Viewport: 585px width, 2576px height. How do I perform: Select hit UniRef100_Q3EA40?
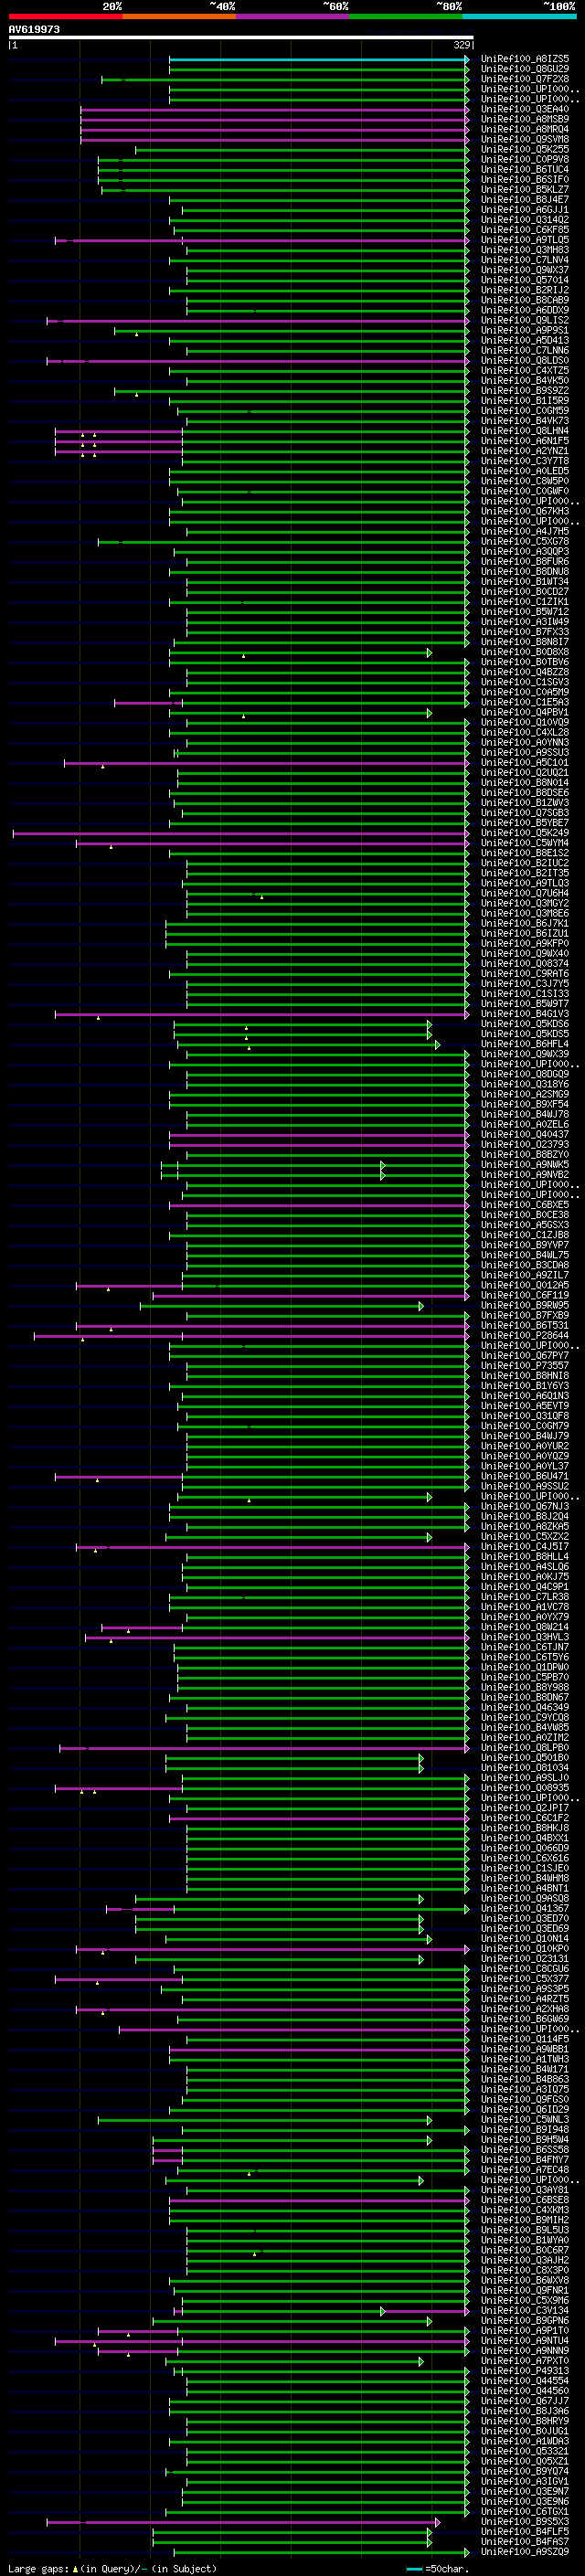click(x=525, y=110)
